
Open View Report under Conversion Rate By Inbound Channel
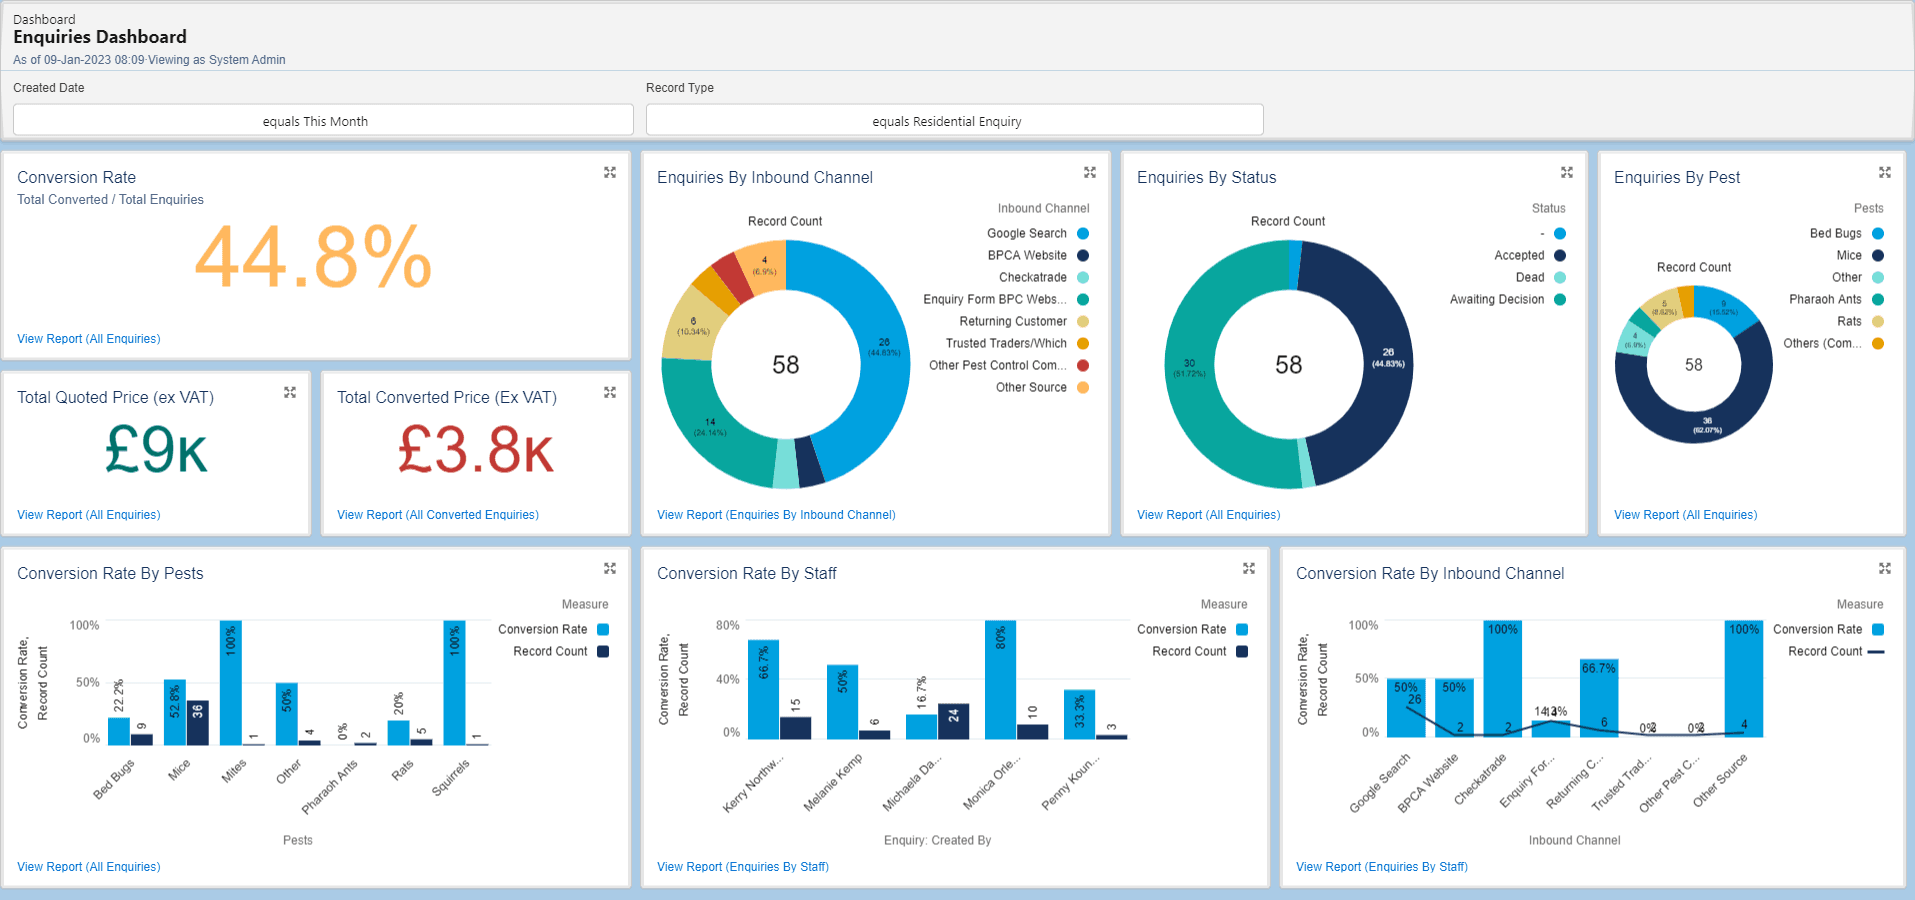pyautogui.click(x=1382, y=867)
